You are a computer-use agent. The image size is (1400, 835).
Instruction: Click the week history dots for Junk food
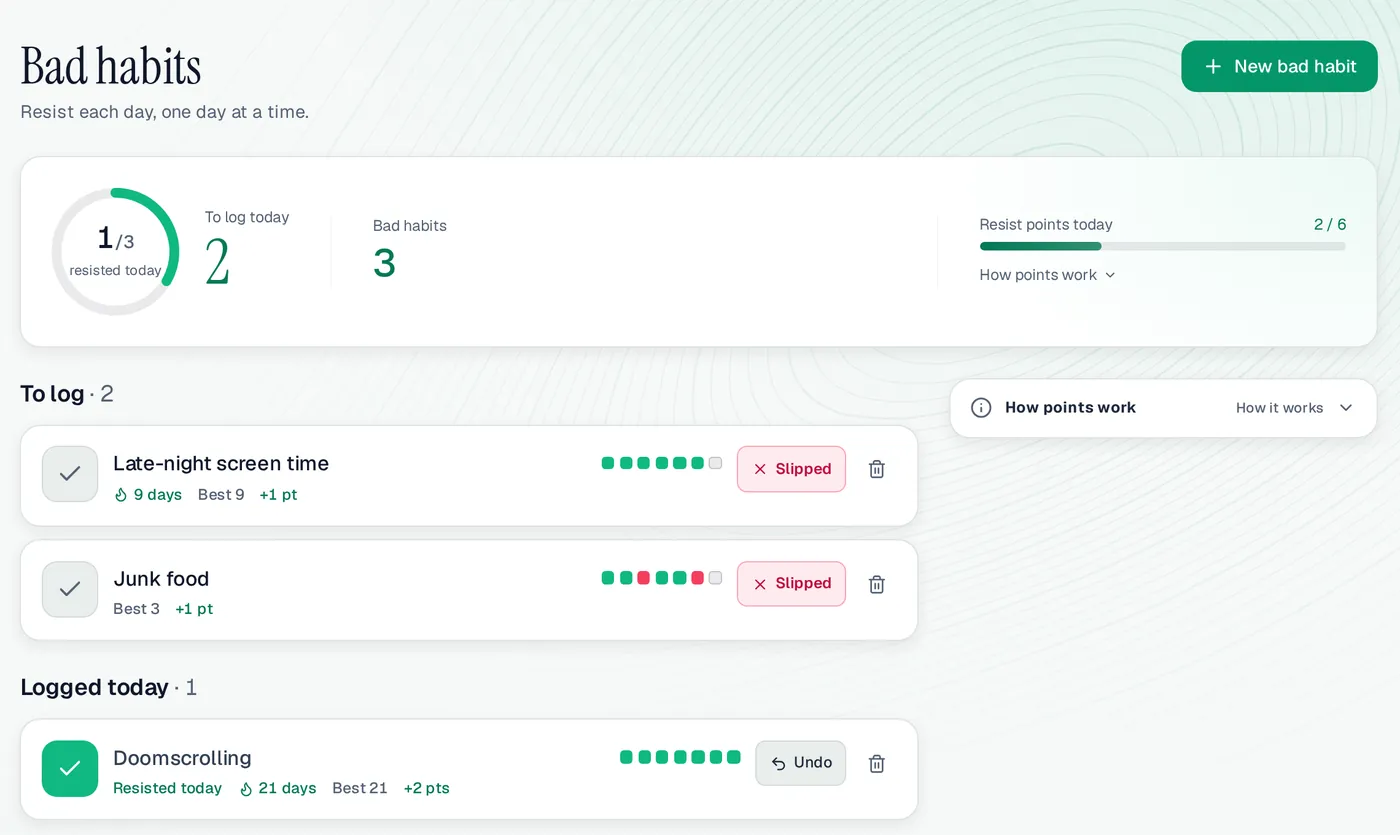click(661, 578)
